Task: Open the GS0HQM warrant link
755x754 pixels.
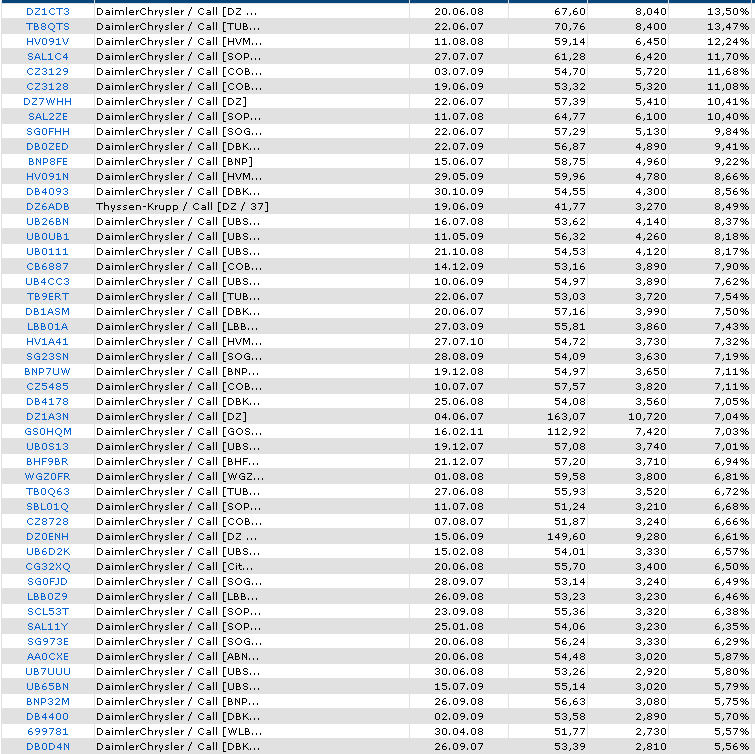Action: pos(48,431)
